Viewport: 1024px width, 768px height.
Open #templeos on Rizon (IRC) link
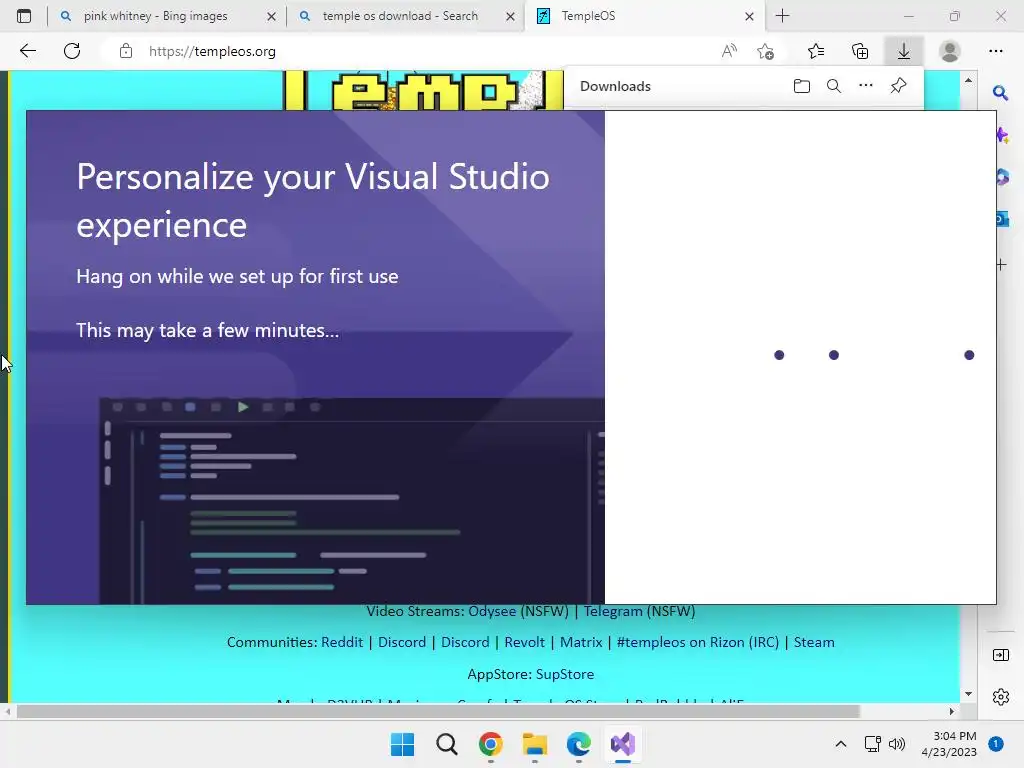click(697, 642)
